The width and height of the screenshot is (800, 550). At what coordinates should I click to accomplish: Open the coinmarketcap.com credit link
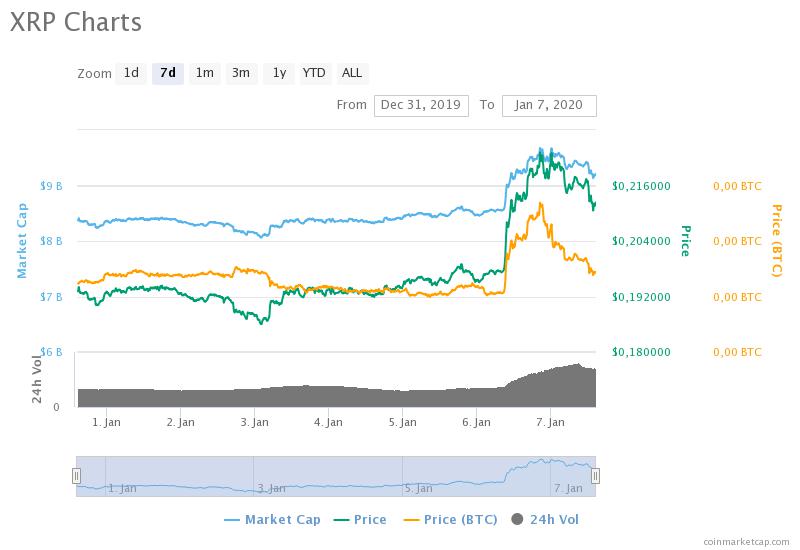[746, 541]
